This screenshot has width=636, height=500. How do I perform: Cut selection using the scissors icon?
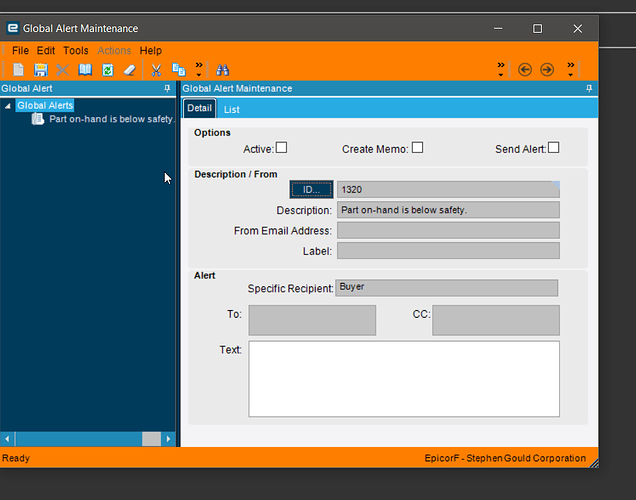[x=156, y=70]
